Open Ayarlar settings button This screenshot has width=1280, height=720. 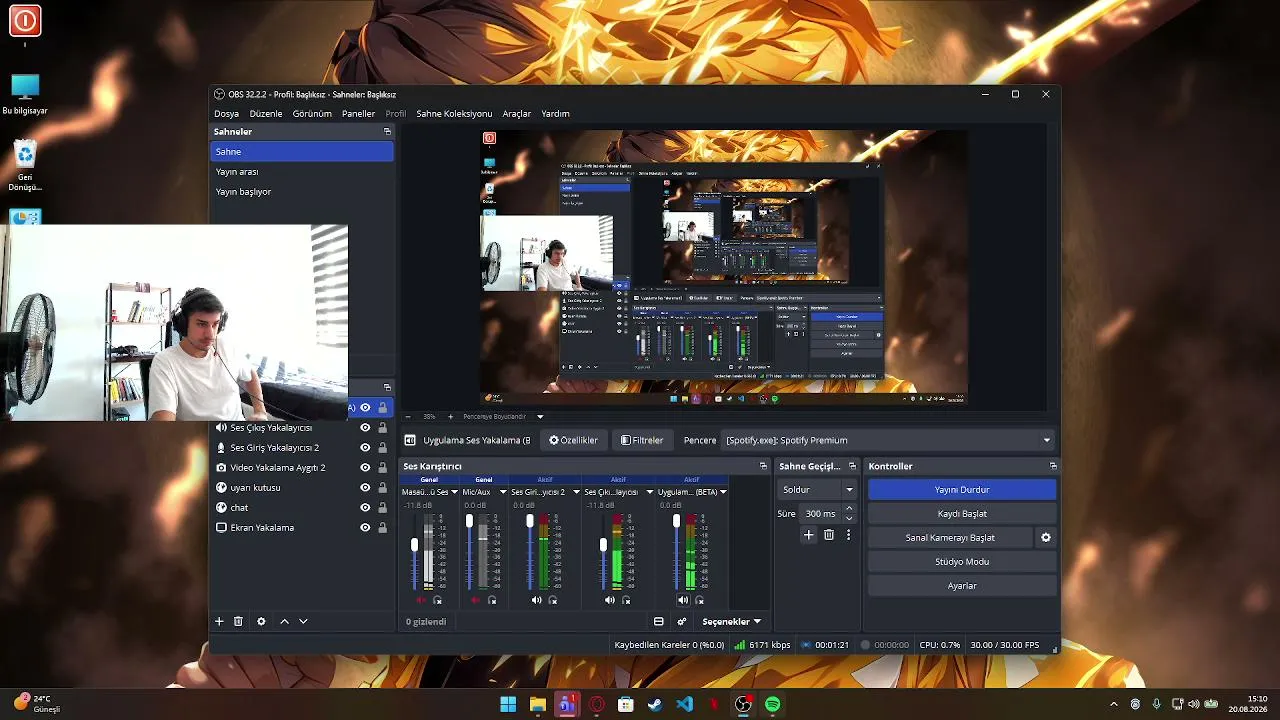(x=962, y=586)
